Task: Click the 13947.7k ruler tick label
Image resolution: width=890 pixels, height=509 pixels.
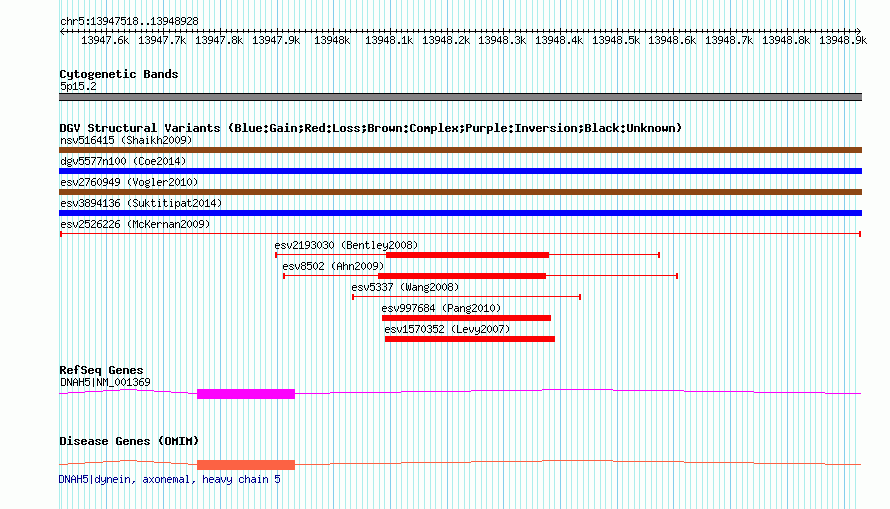Action: pos(162,40)
